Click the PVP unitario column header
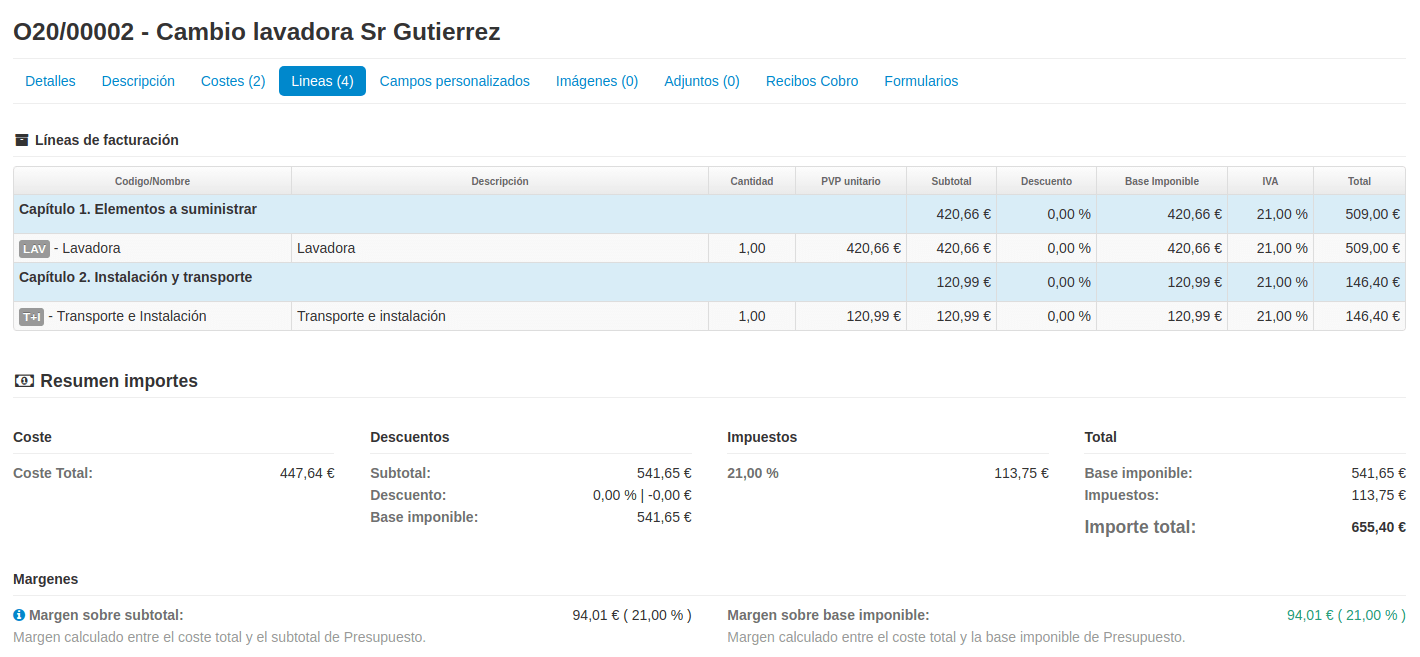Screen dimensions: 1420x657 tap(851, 181)
